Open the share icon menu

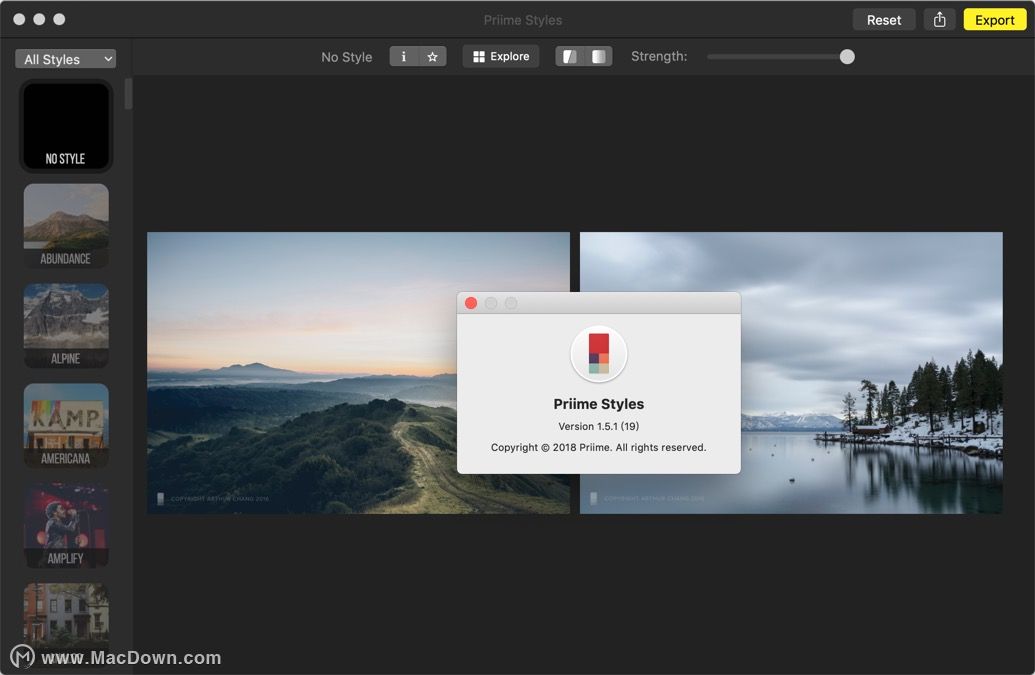[x=939, y=20]
